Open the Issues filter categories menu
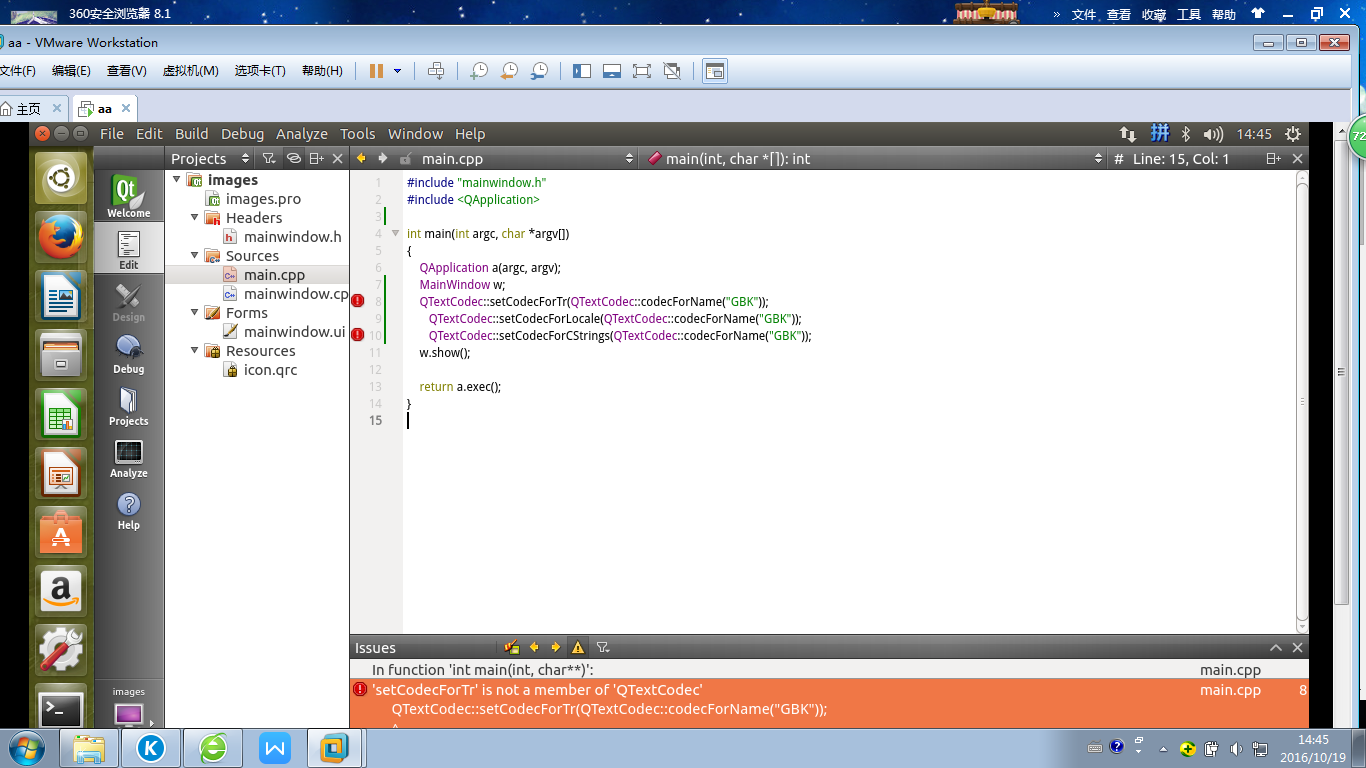Viewport: 1366px width, 768px height. [603, 647]
